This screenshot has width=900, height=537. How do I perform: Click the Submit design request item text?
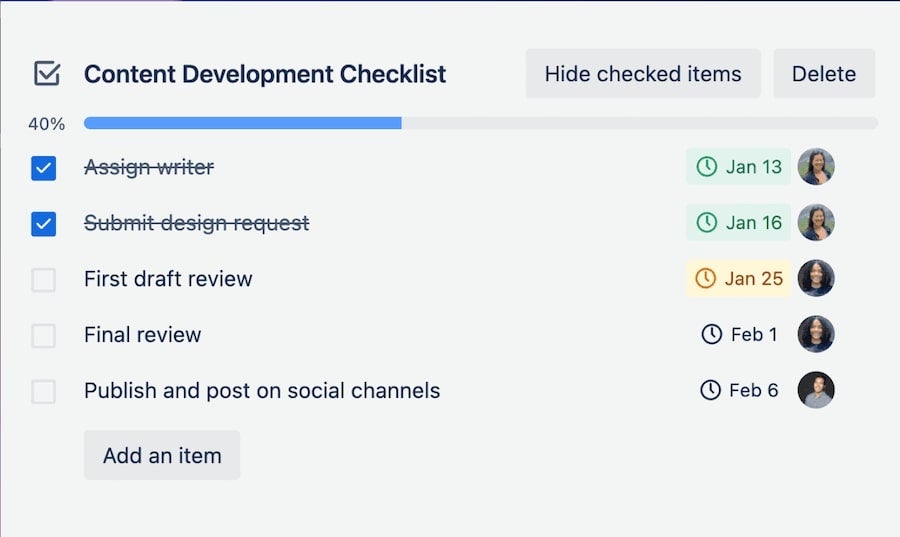pyautogui.click(x=196, y=223)
